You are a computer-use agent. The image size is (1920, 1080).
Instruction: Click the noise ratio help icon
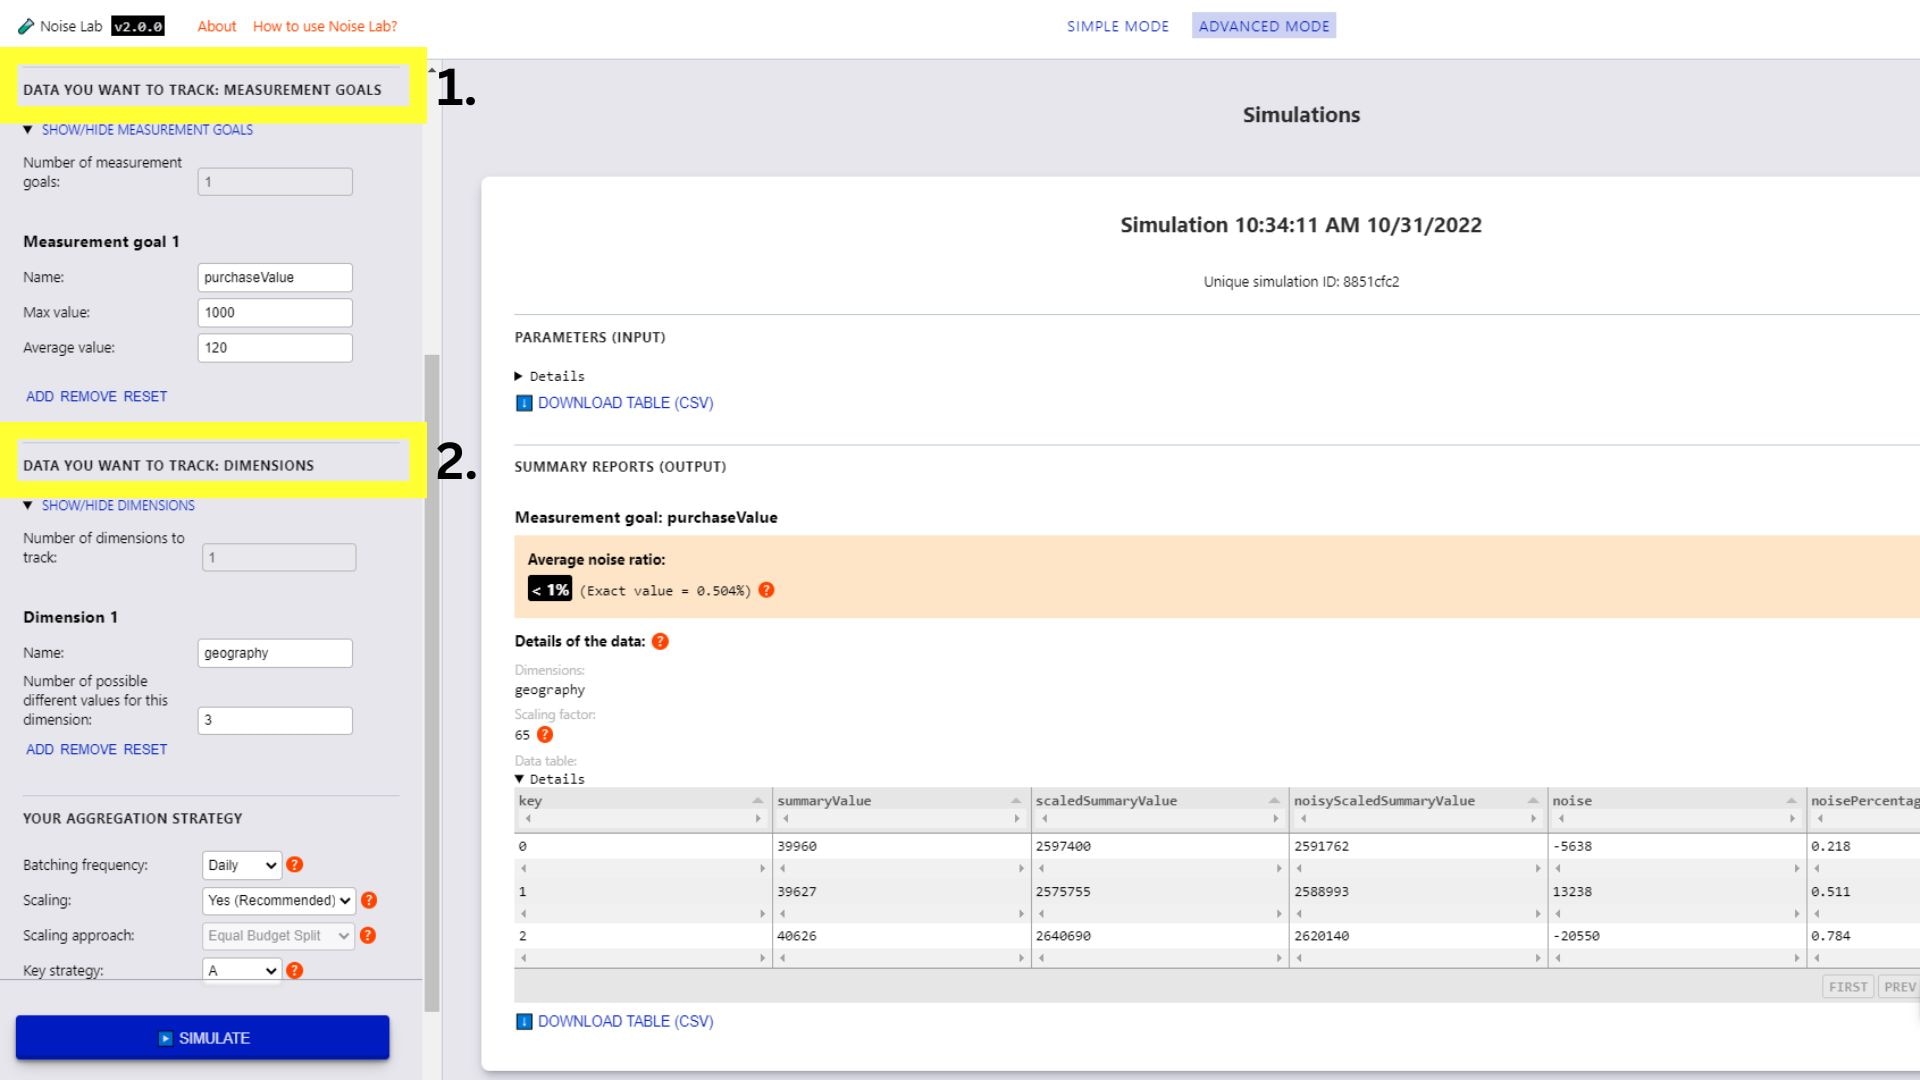[x=765, y=589]
